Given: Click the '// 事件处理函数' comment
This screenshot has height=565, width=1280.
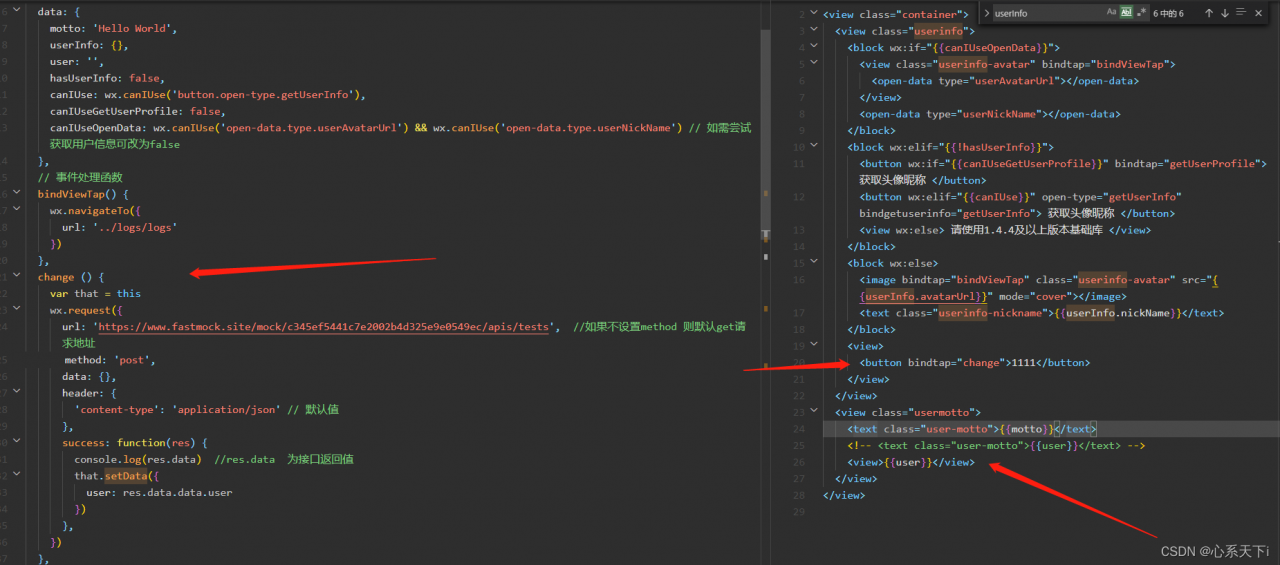Looking at the screenshot, I should tap(80, 178).
